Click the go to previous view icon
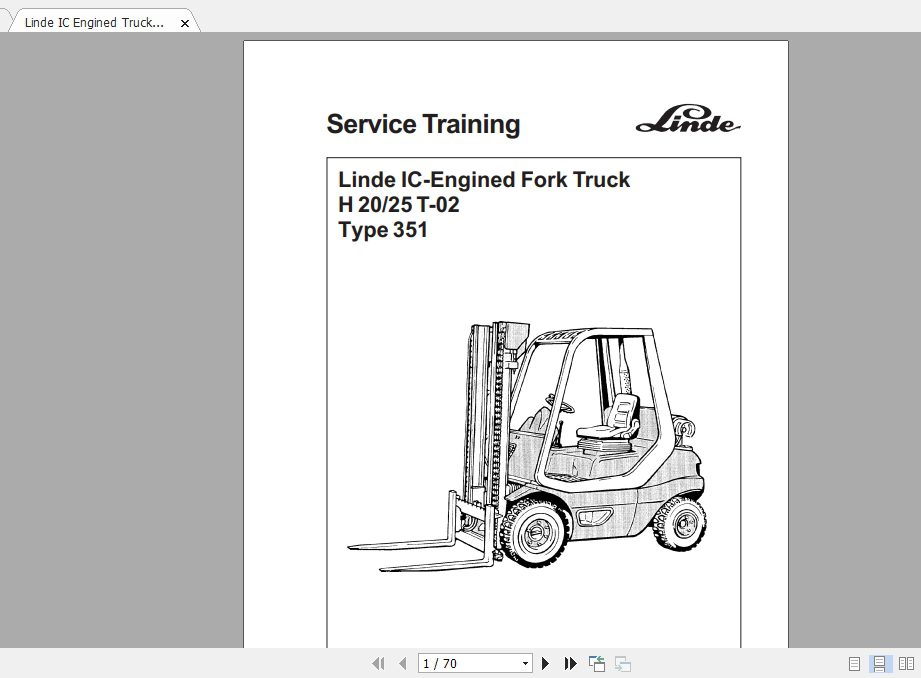This screenshot has height=678, width=921. [x=597, y=663]
